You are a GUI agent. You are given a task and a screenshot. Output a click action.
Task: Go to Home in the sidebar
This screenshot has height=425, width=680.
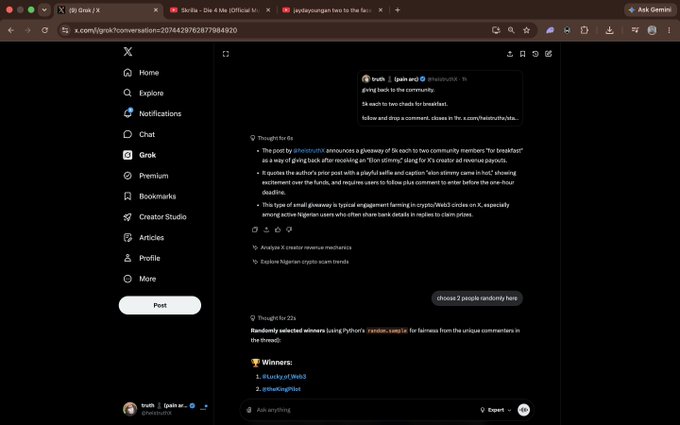[141, 72]
